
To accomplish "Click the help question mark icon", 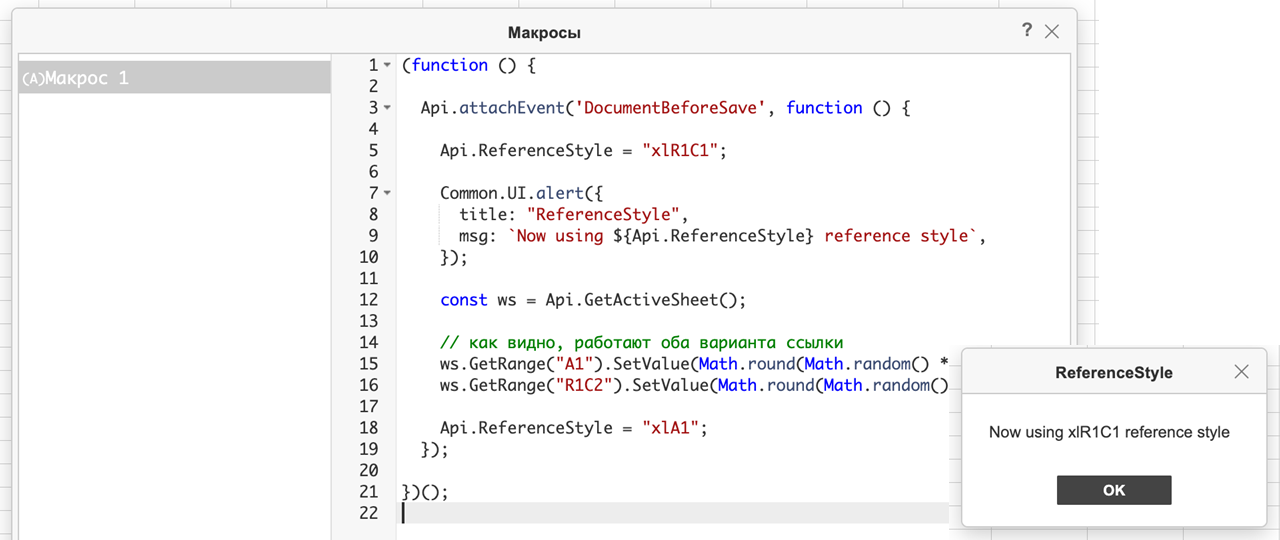I will tap(1027, 31).
